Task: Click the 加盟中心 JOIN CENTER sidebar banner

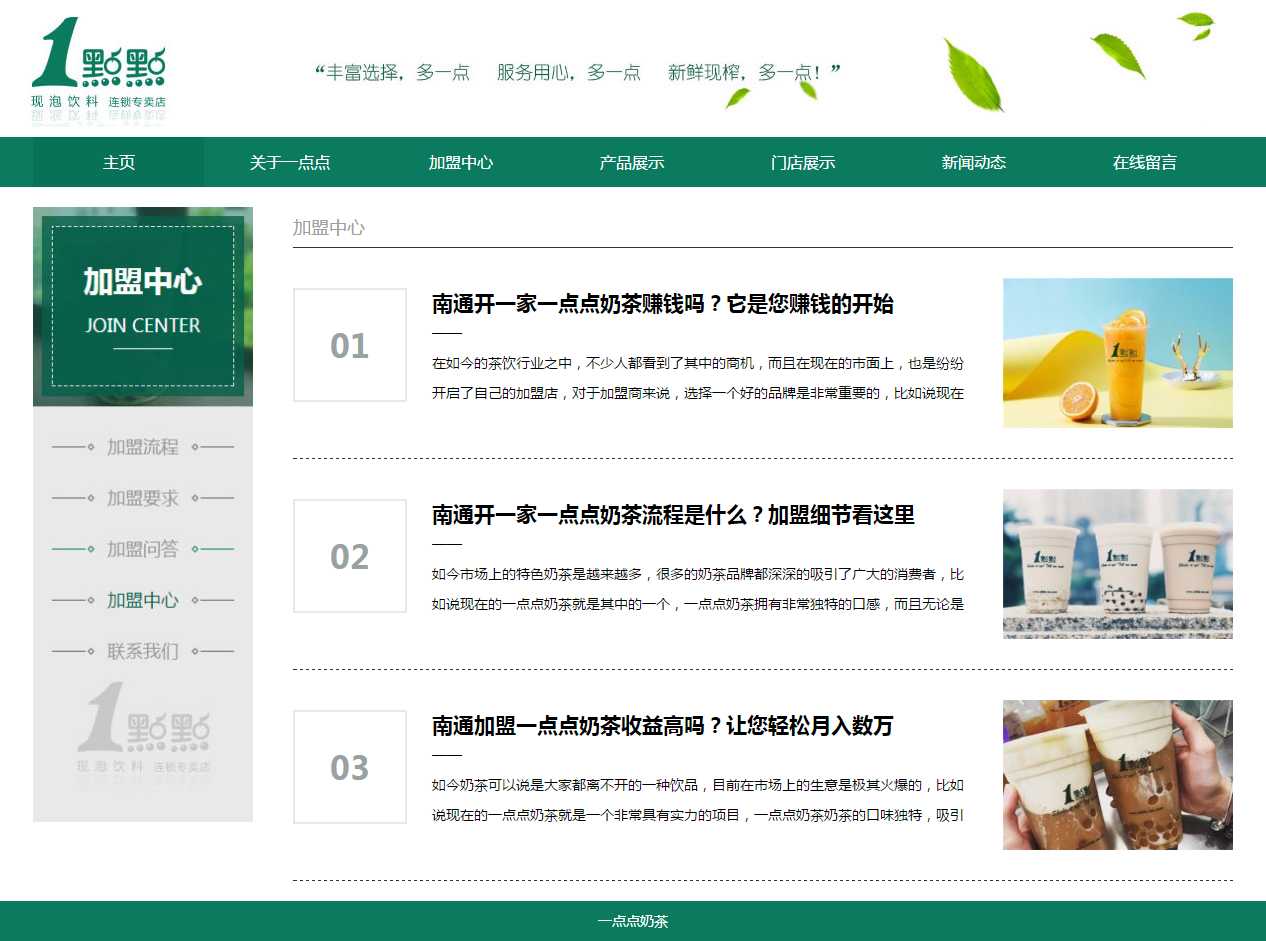Action: (x=143, y=305)
